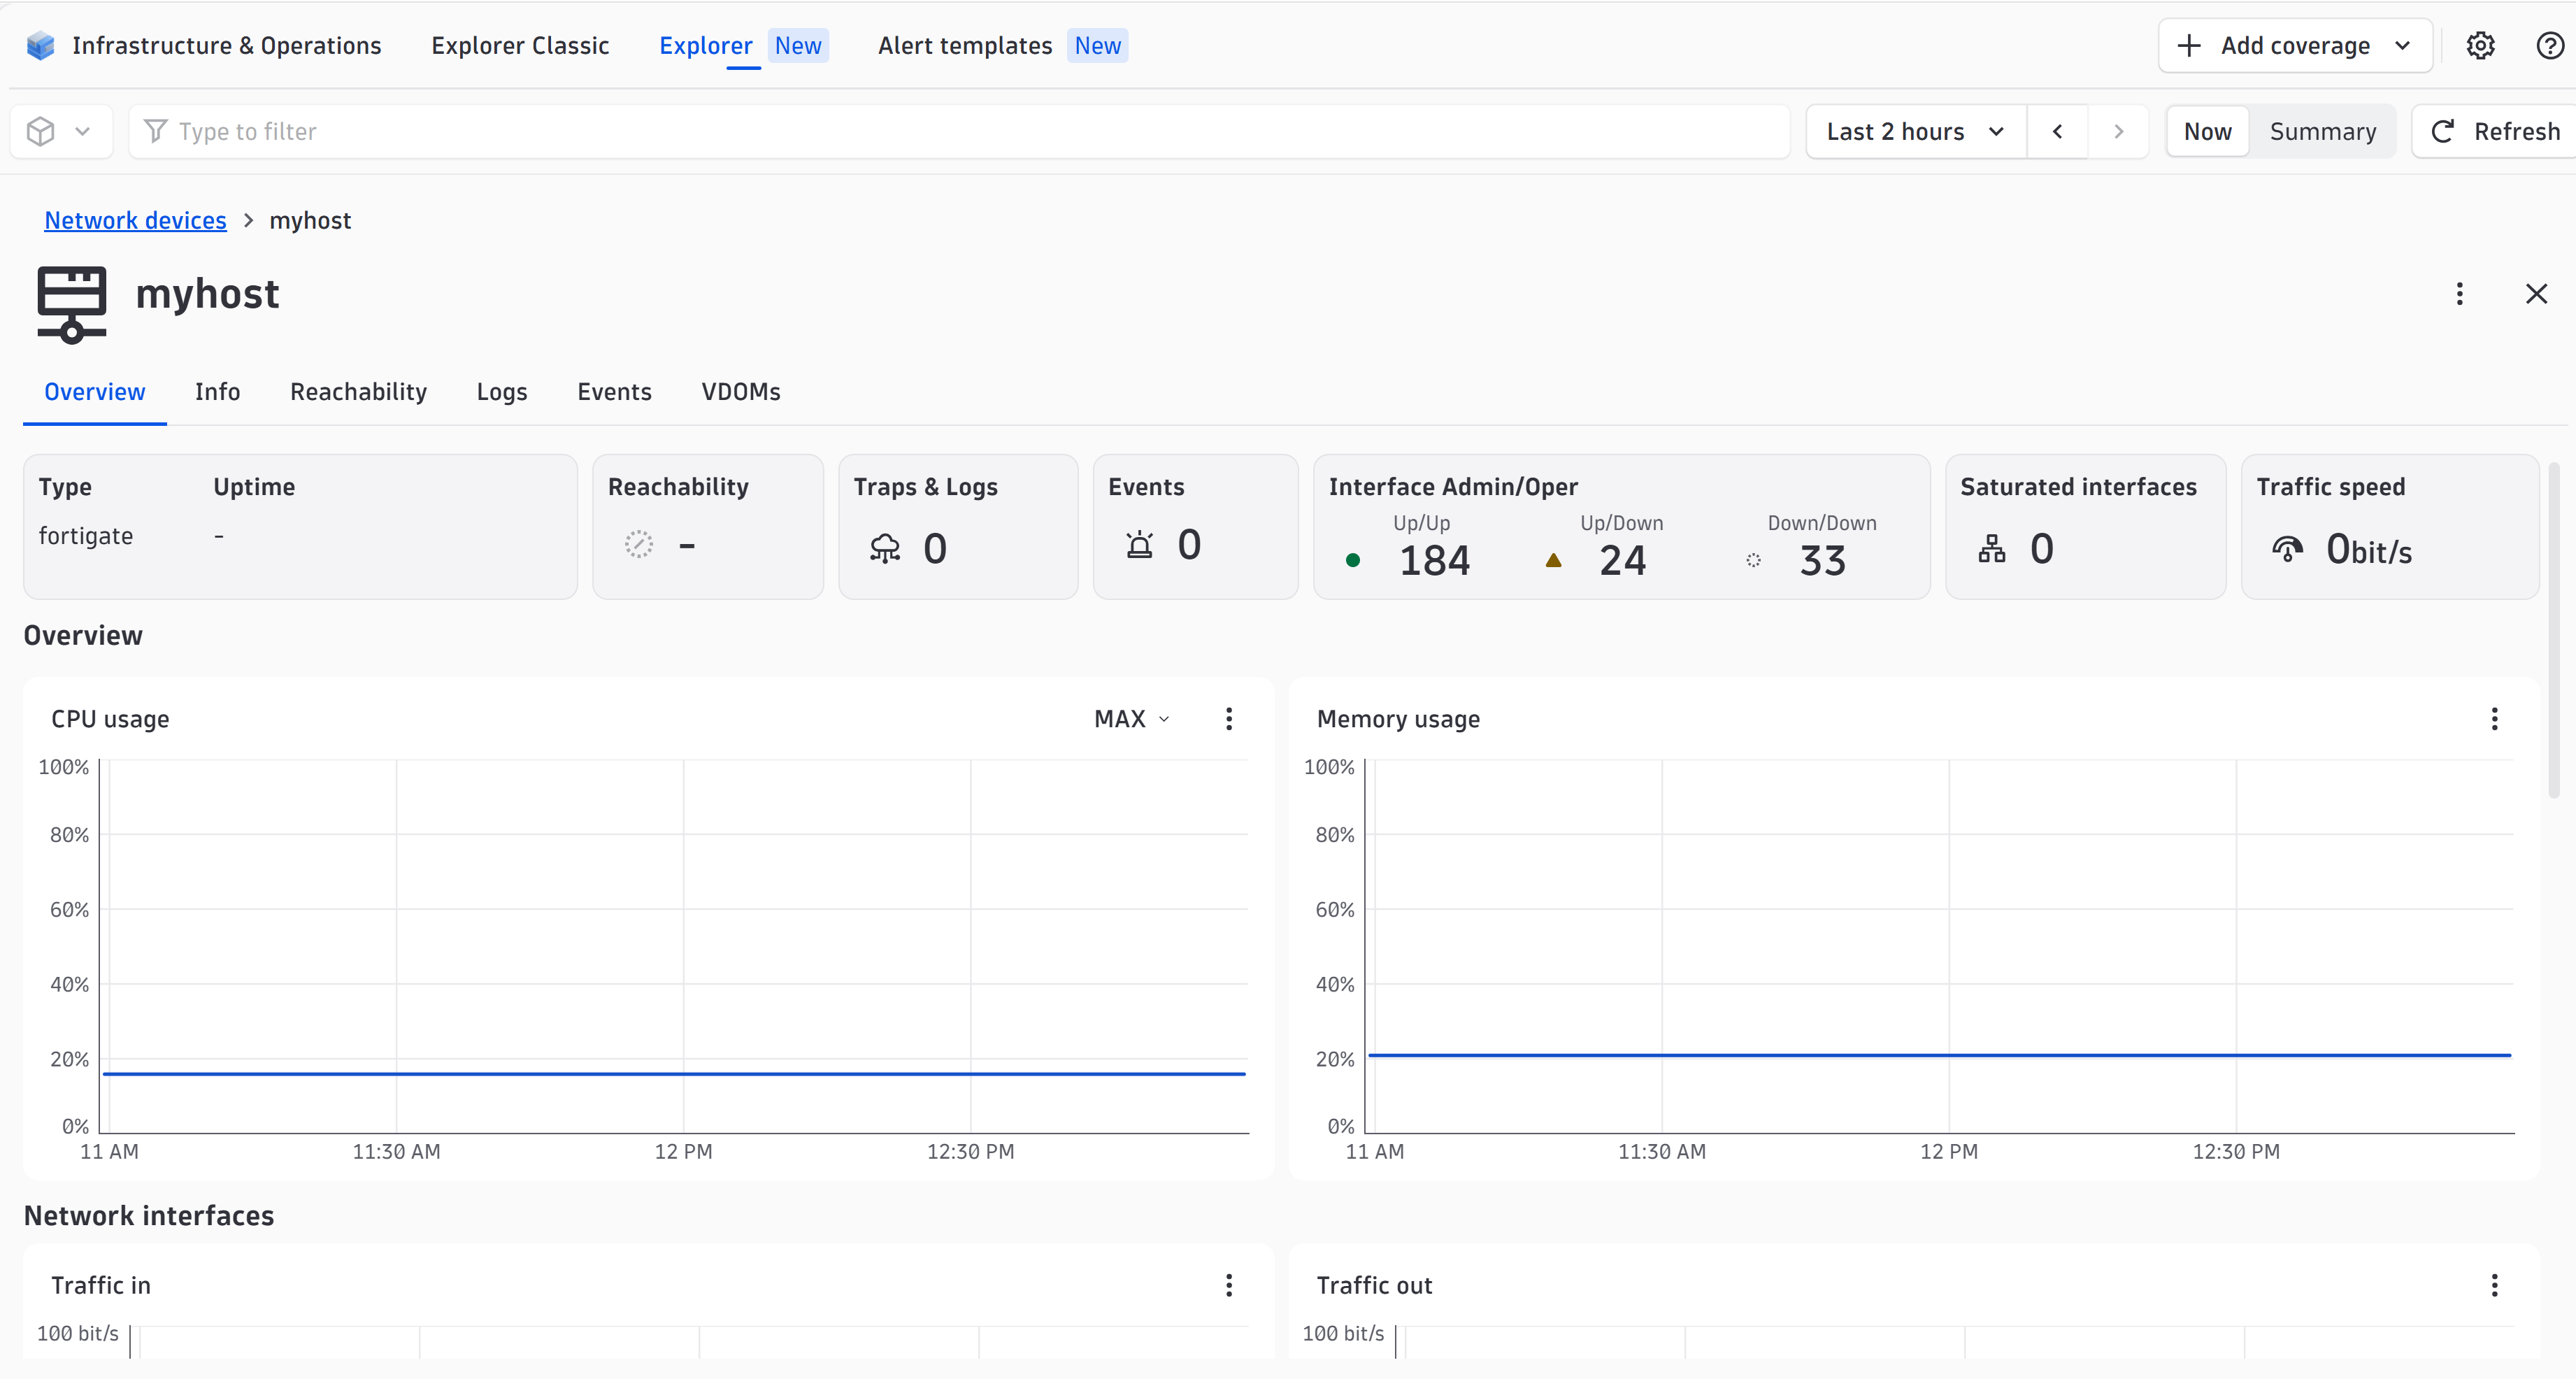Click the Events alarm siren icon
Image resolution: width=2576 pixels, height=1379 pixels.
tap(1140, 545)
